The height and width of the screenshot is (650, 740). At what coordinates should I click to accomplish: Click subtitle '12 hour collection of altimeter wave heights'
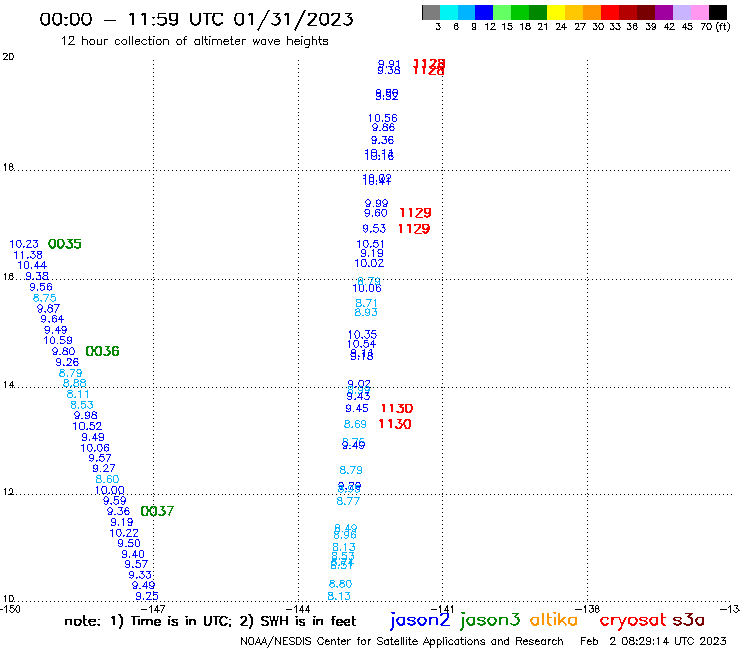[x=194, y=41]
